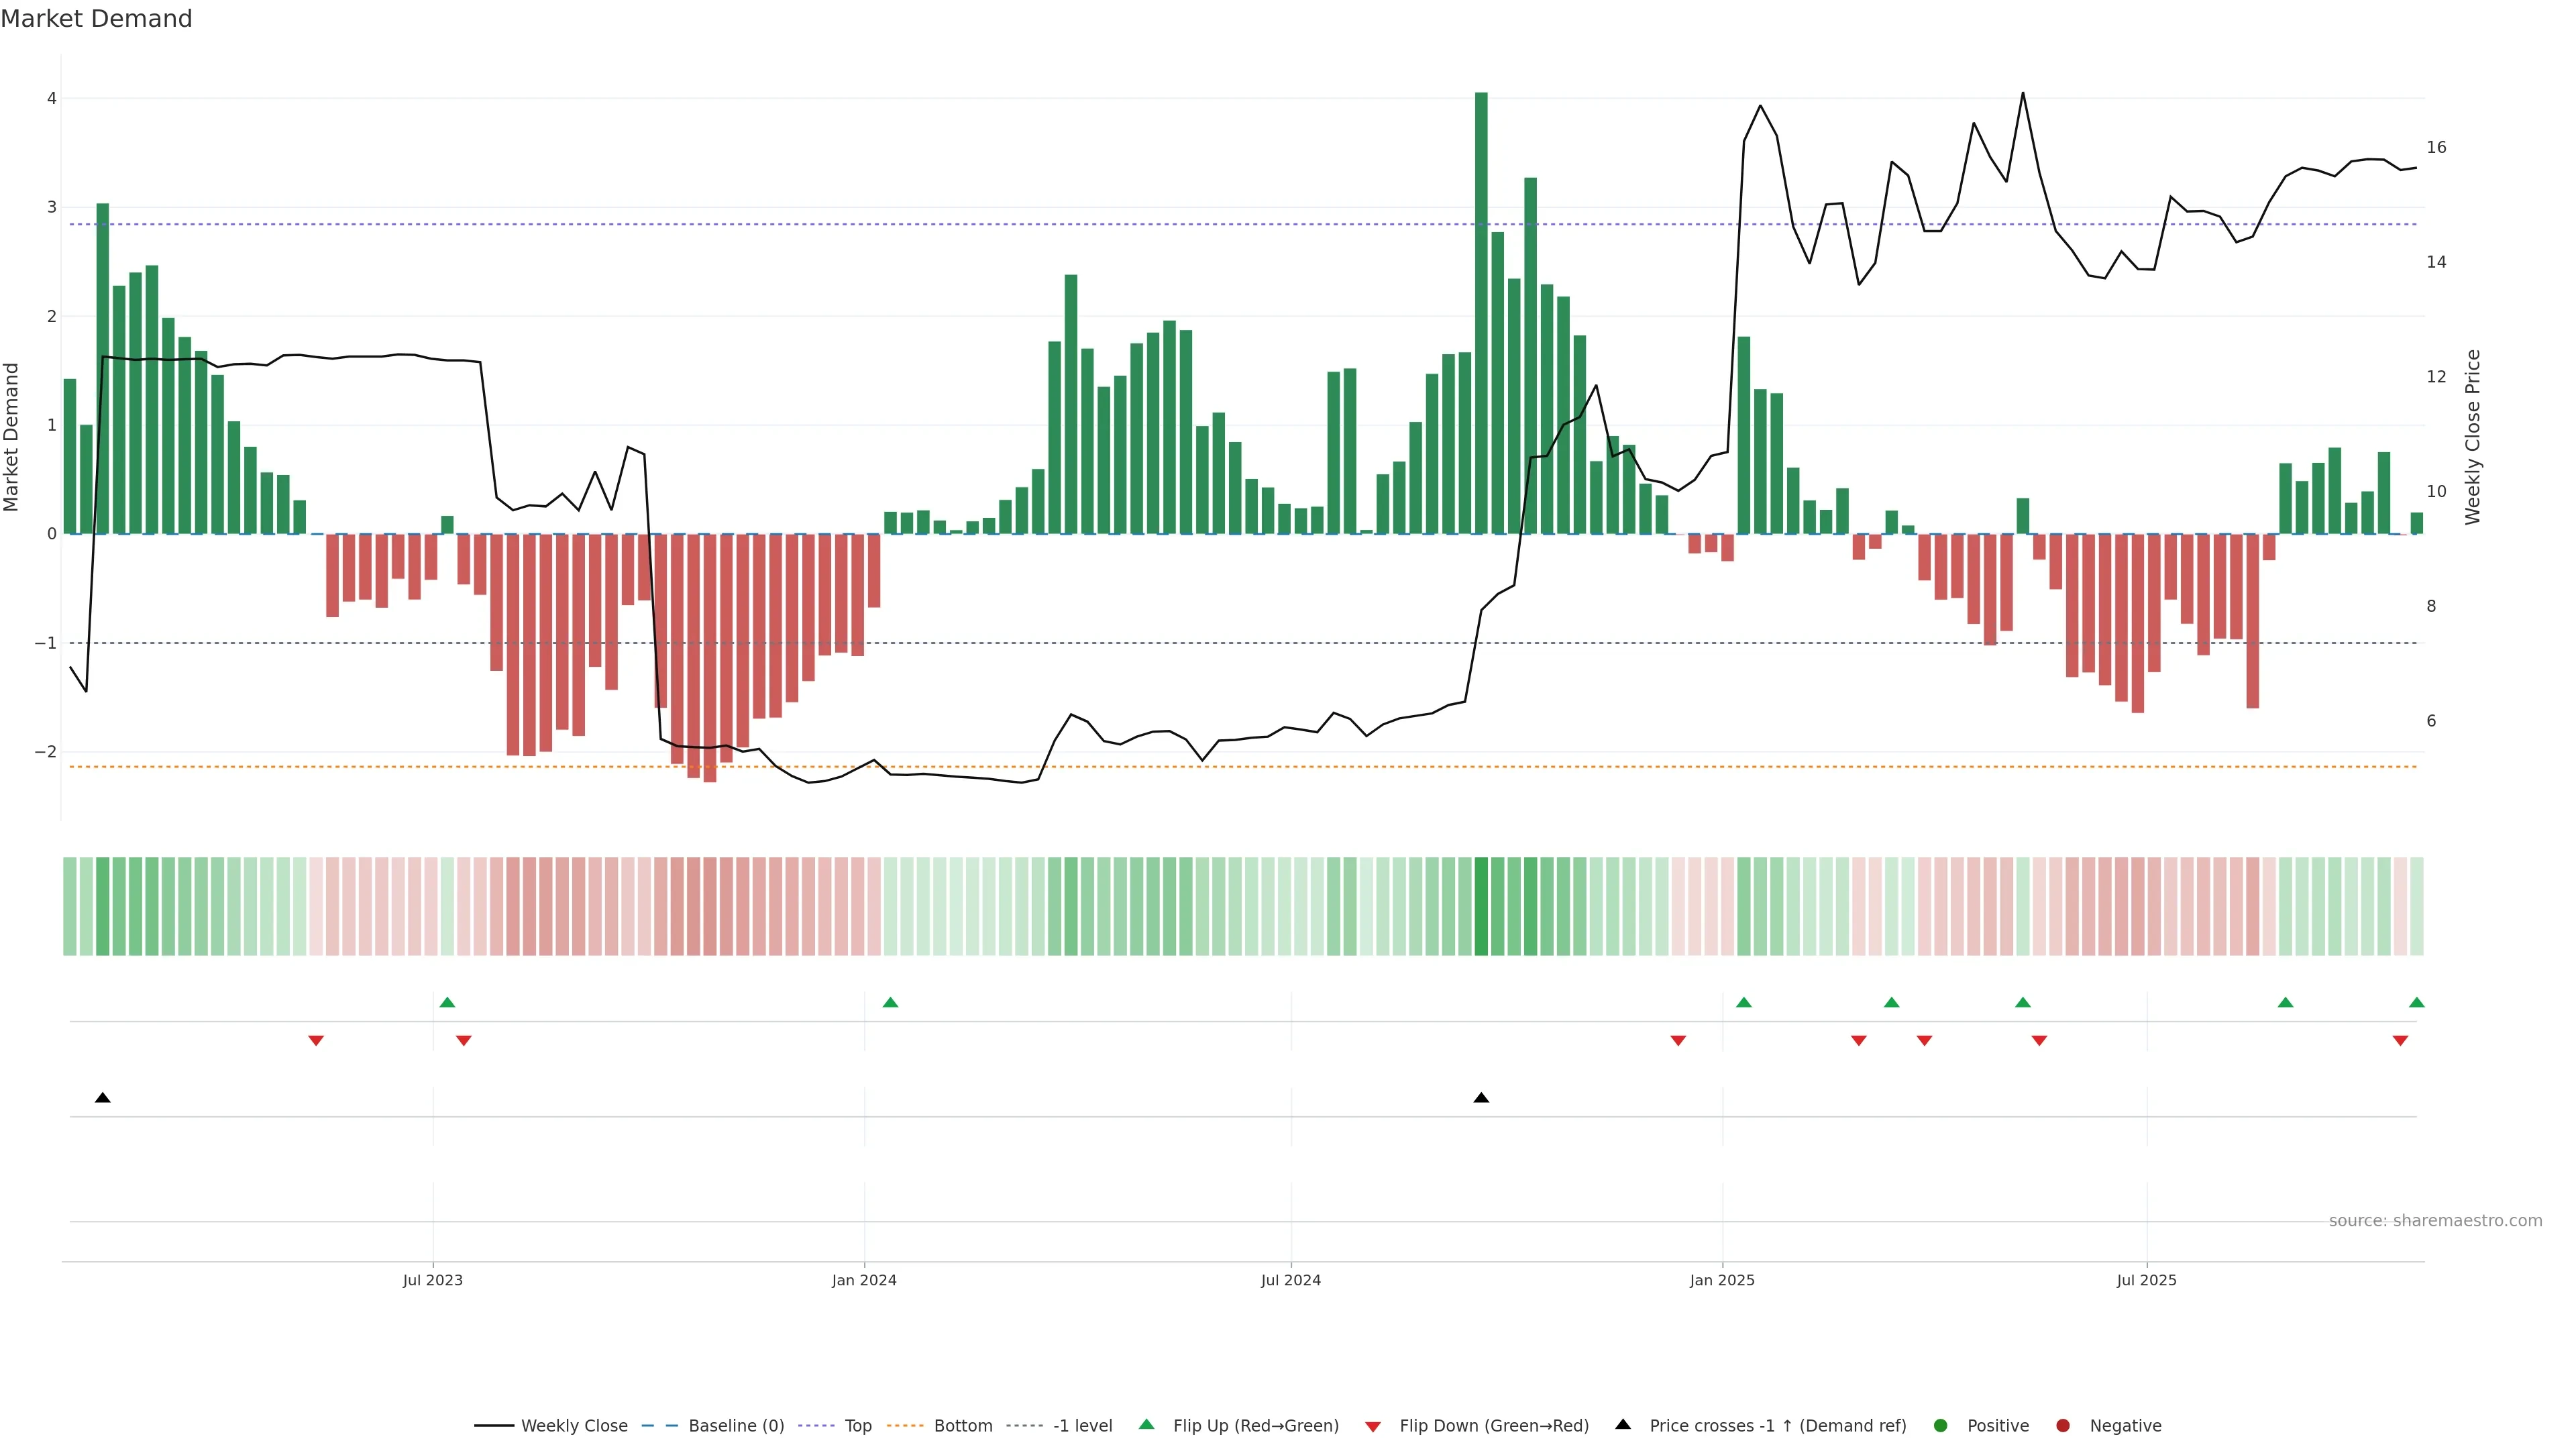The height and width of the screenshot is (1449, 2576).
Task: Click the source: sharemaestro.com text
Action: click(x=2435, y=1221)
